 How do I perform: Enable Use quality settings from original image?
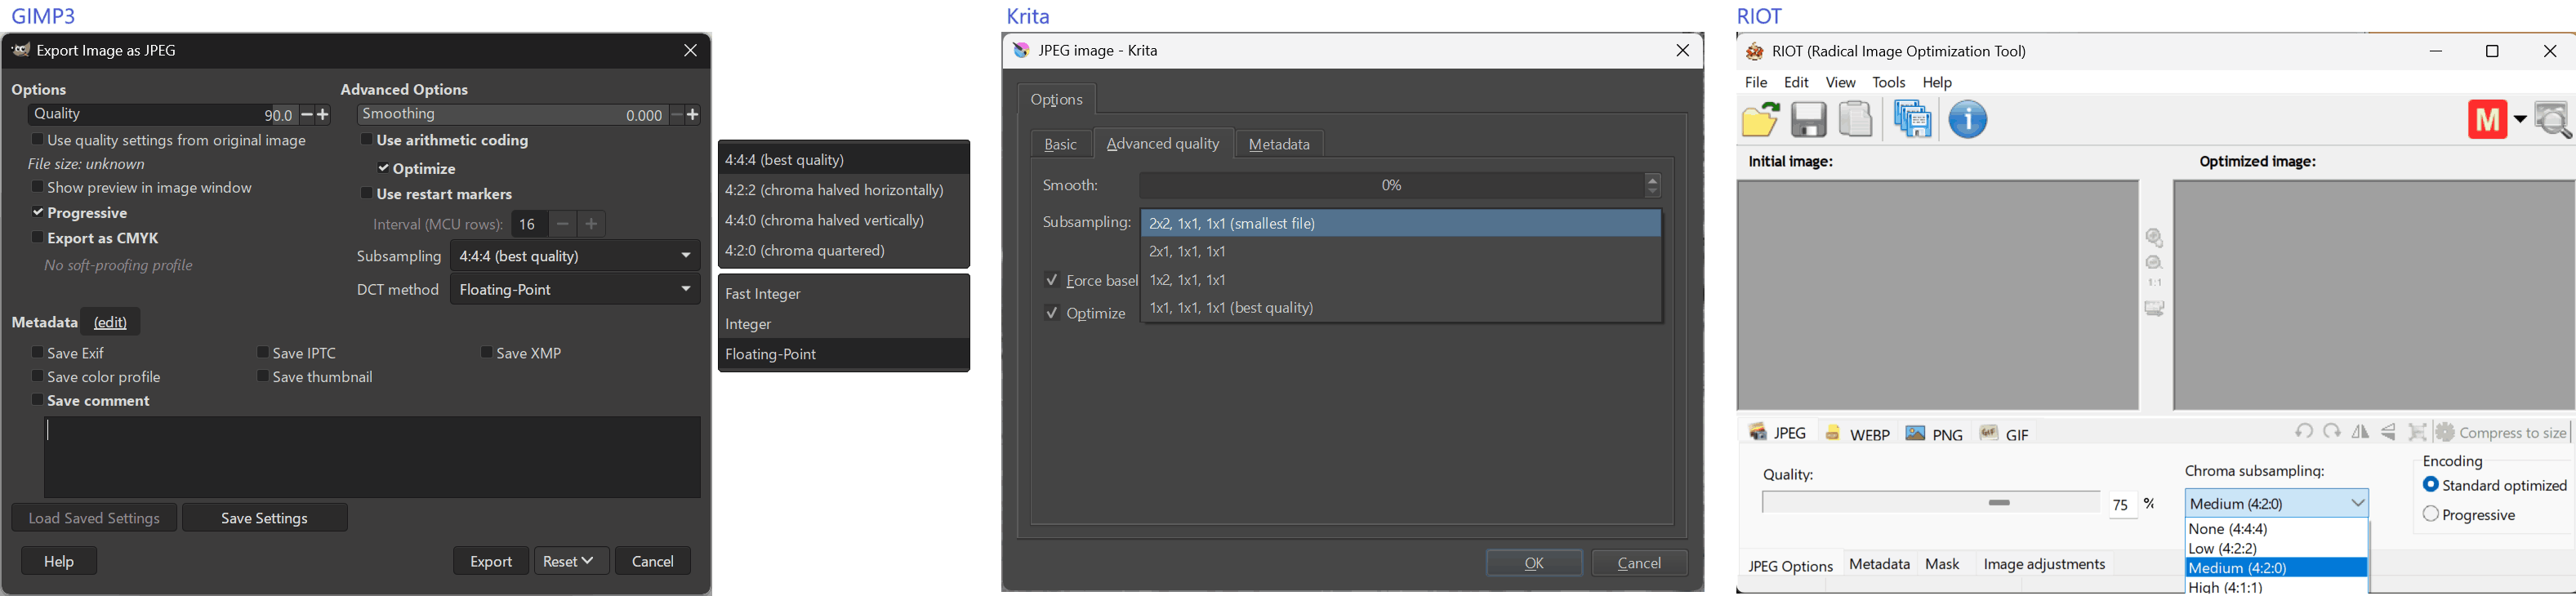37,140
